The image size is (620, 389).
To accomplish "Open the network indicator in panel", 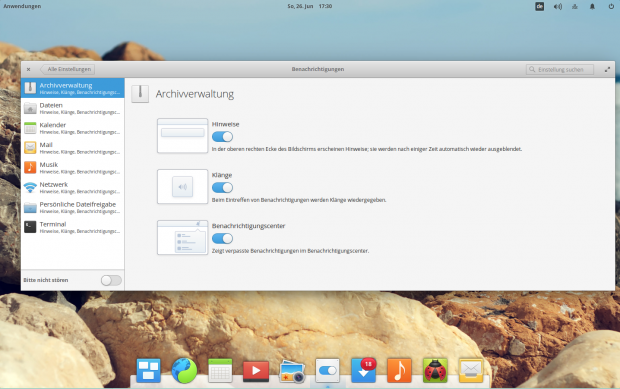I will click(575, 6).
